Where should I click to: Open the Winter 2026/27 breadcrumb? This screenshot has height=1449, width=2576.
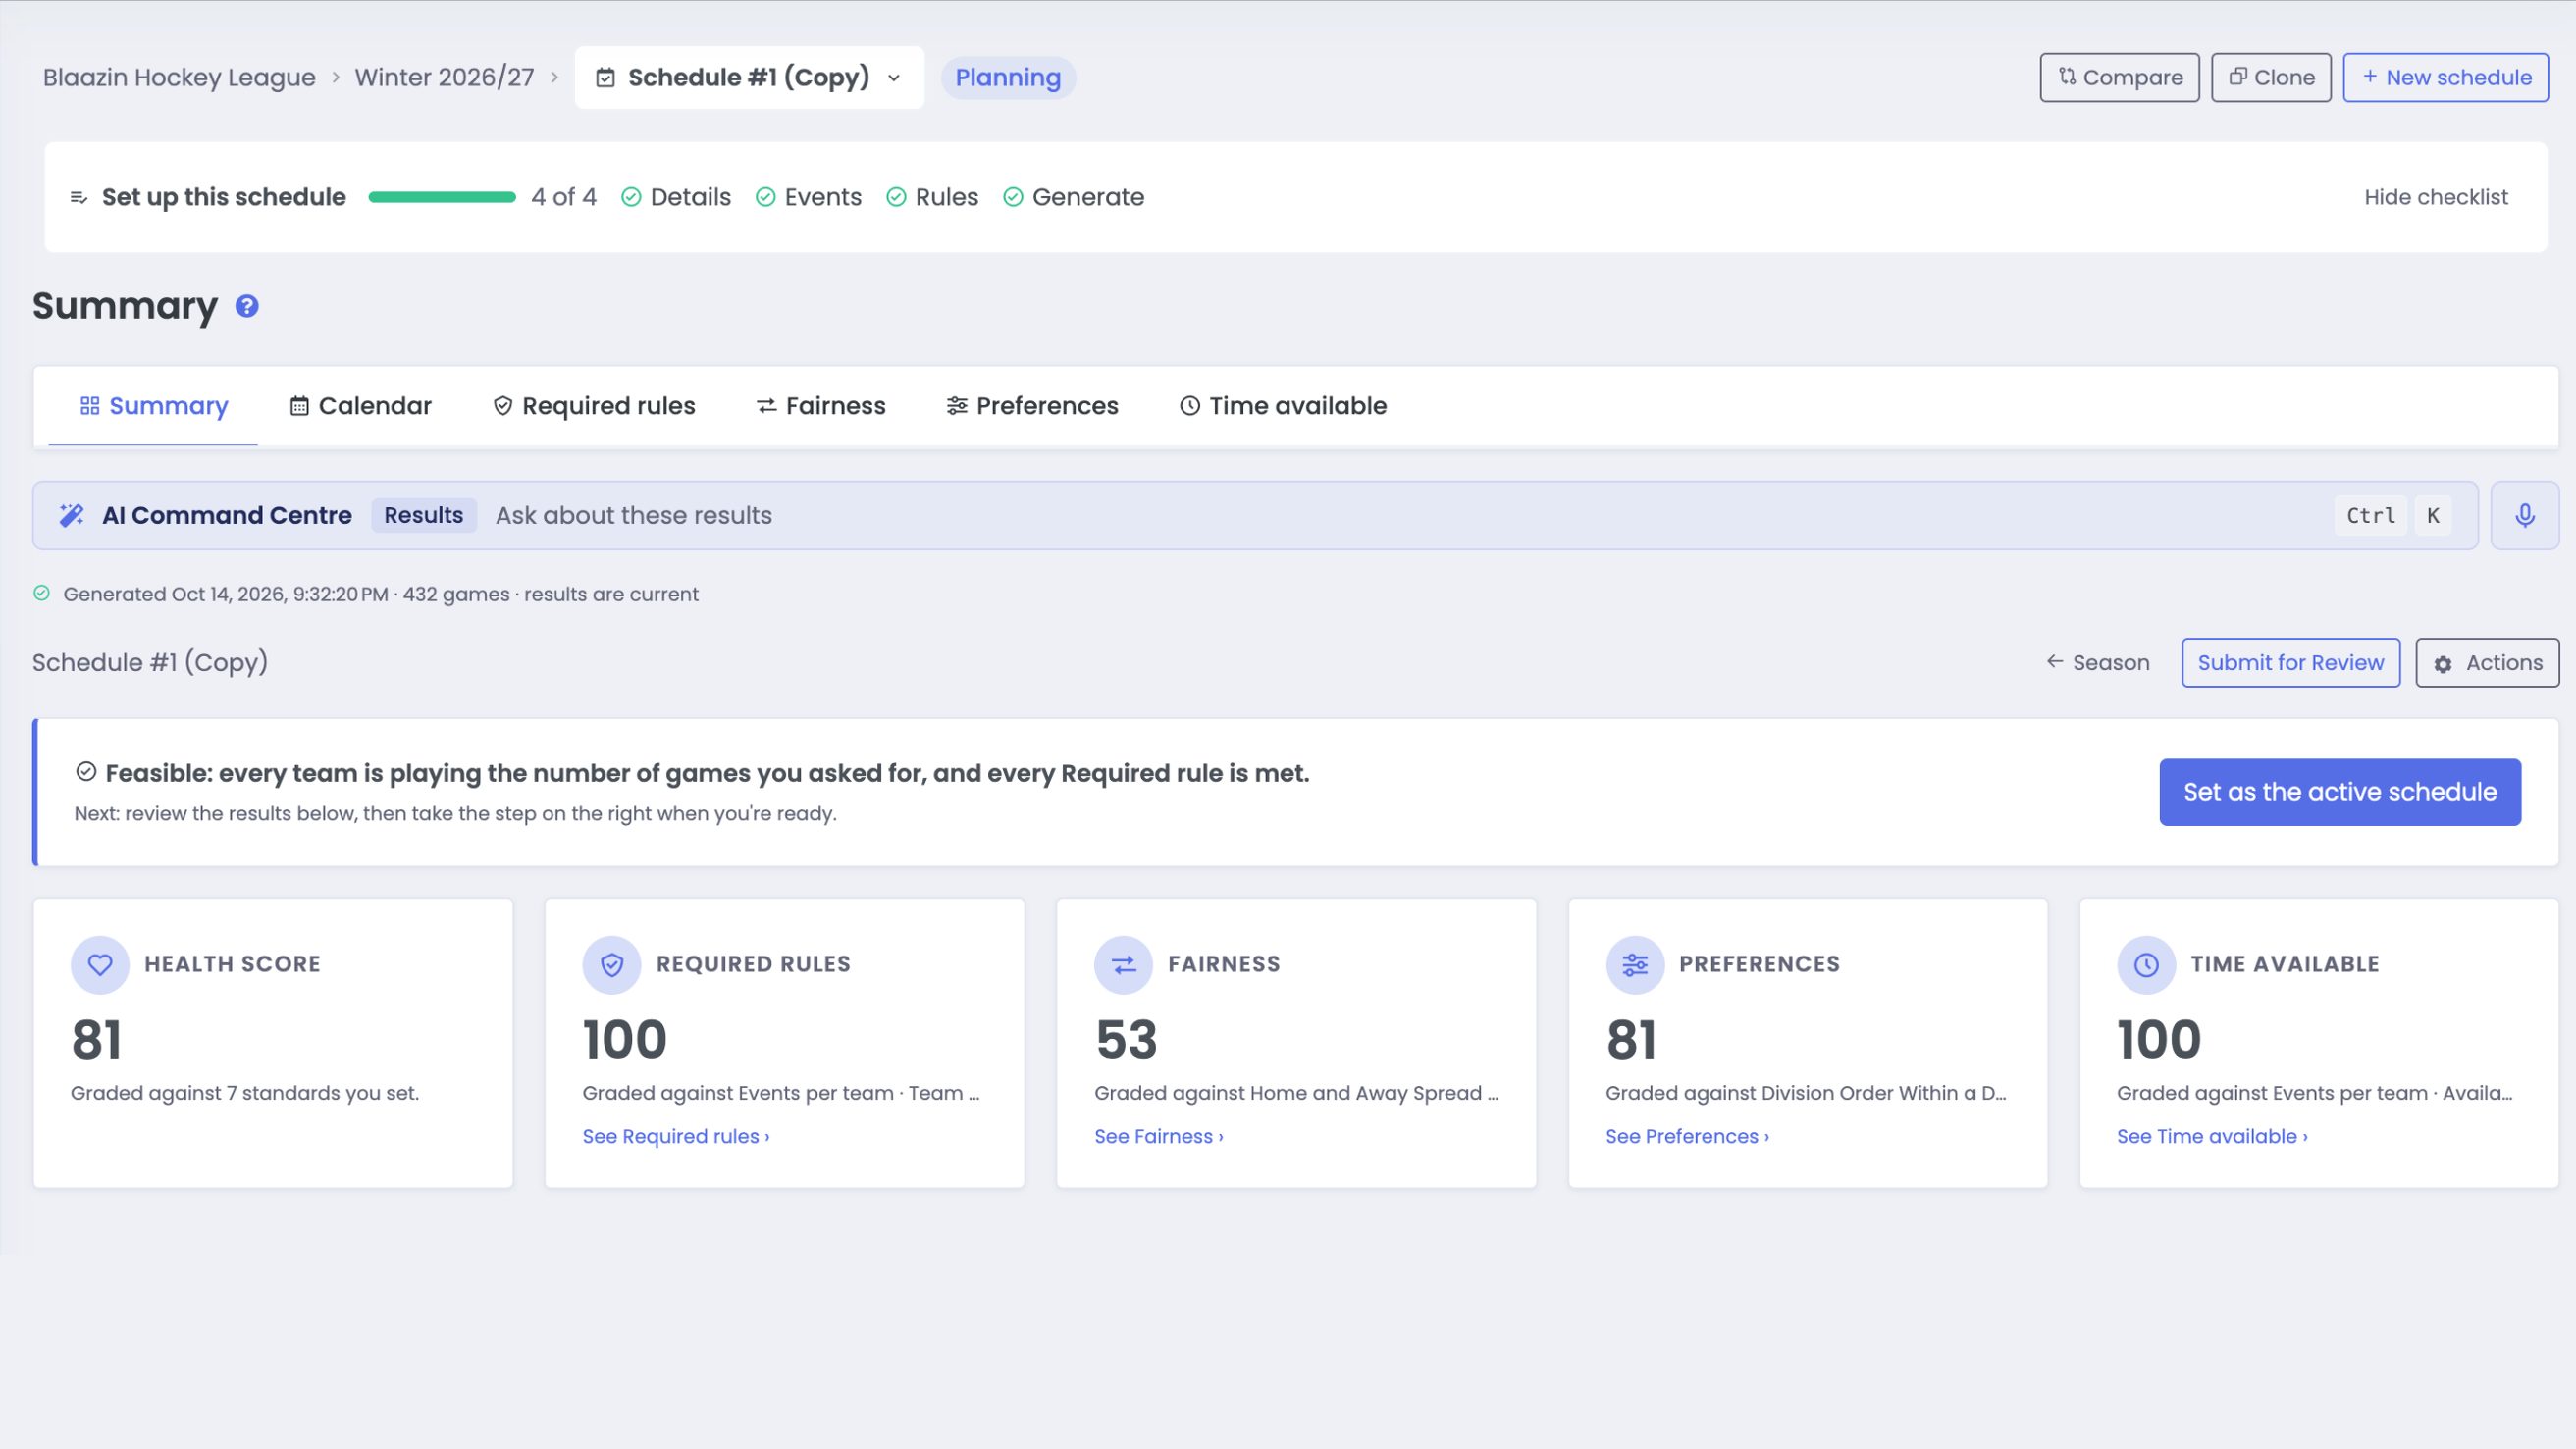[x=444, y=77]
